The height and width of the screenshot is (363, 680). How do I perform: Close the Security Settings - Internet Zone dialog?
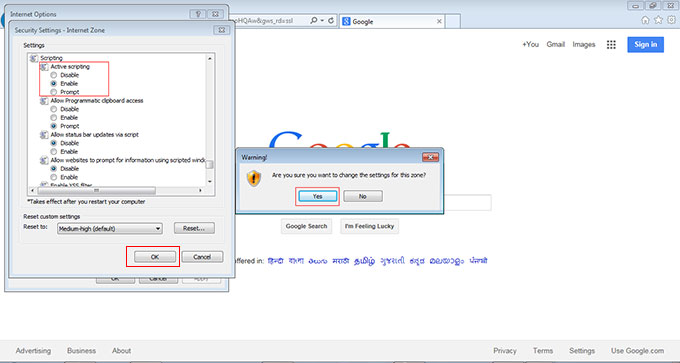pyautogui.click(x=222, y=30)
